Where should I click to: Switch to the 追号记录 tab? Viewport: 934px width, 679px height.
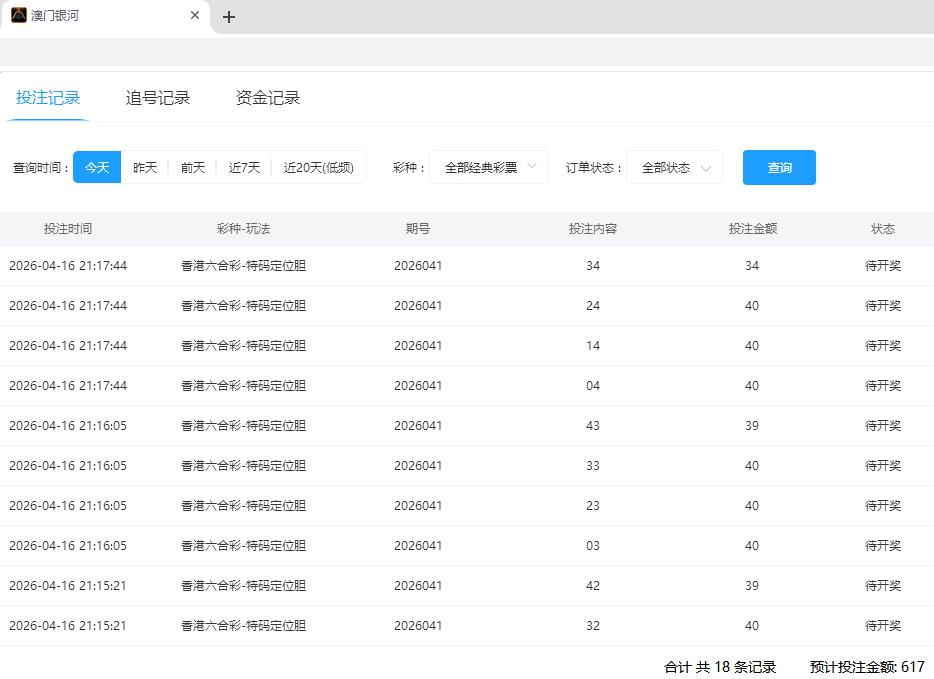(x=158, y=98)
